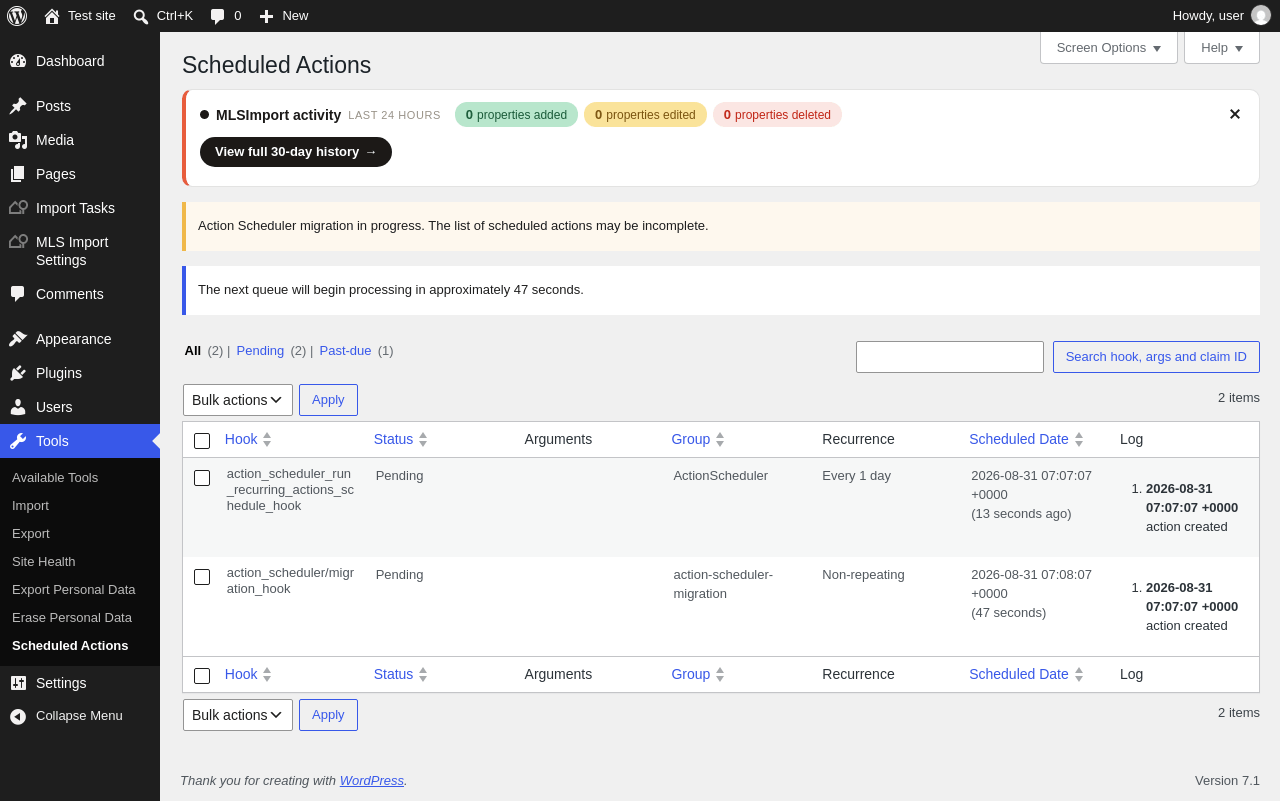Screen dimensions: 1280x801
Task: Click the New plus icon
Action: click(x=266, y=16)
